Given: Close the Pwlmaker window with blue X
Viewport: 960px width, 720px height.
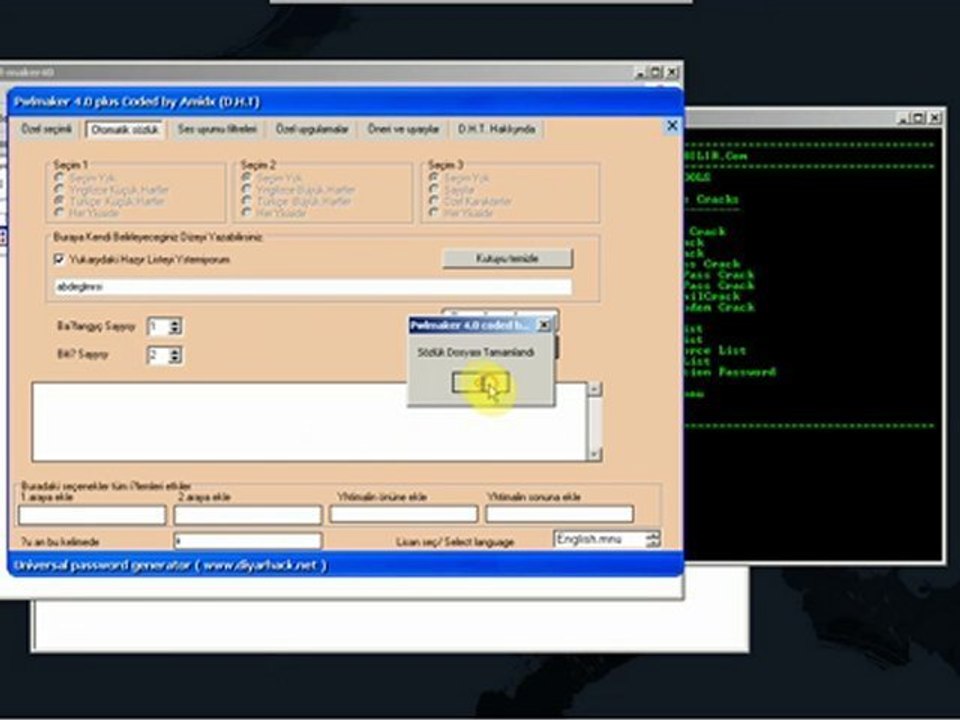Looking at the screenshot, I should [672, 126].
